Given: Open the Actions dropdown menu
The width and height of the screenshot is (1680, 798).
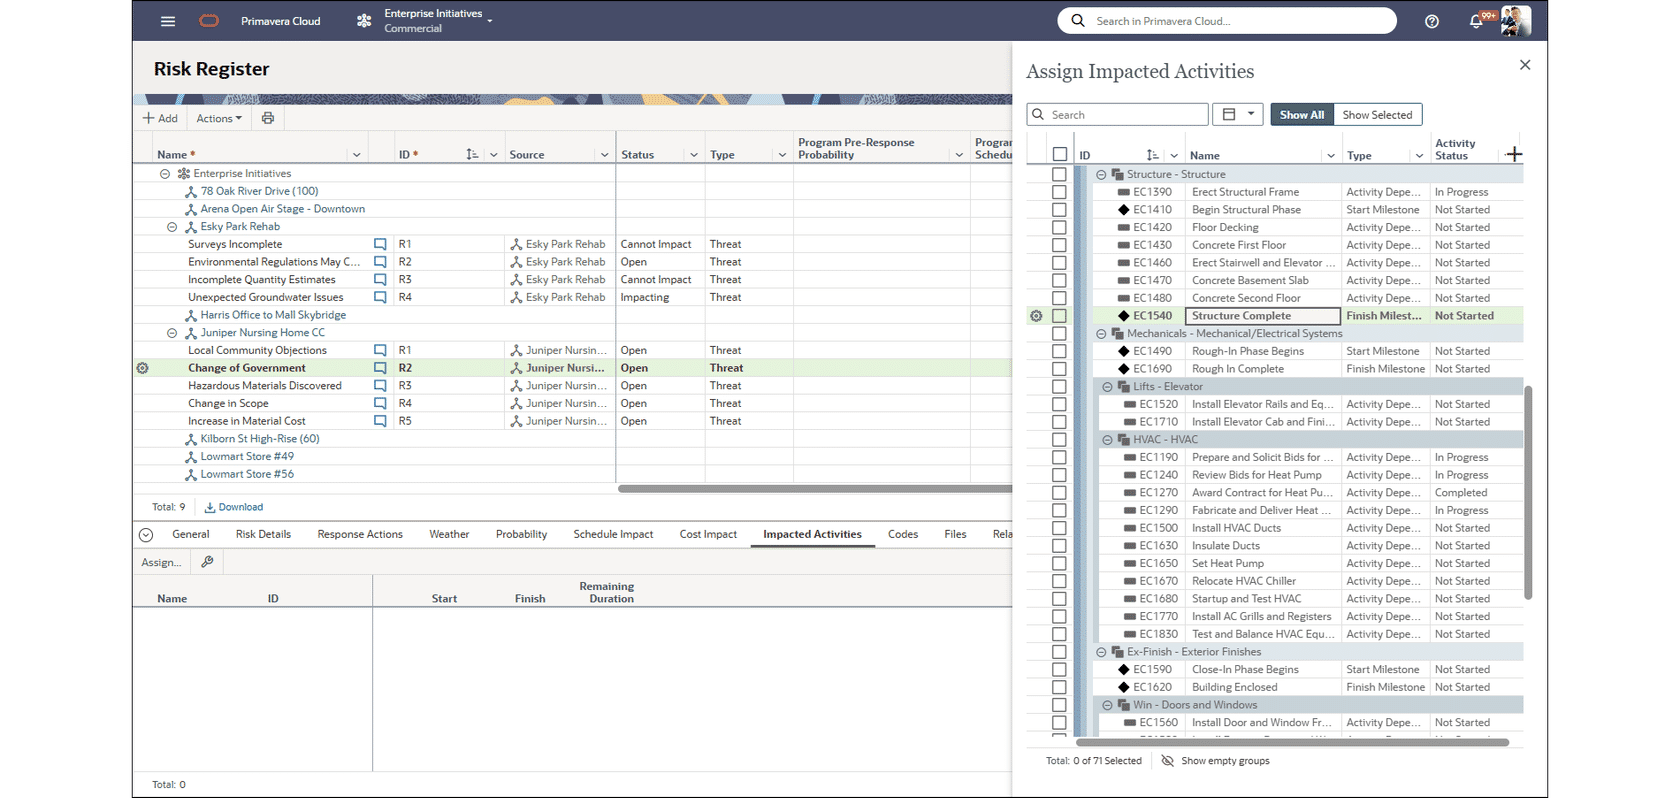Looking at the screenshot, I should click(x=218, y=118).
